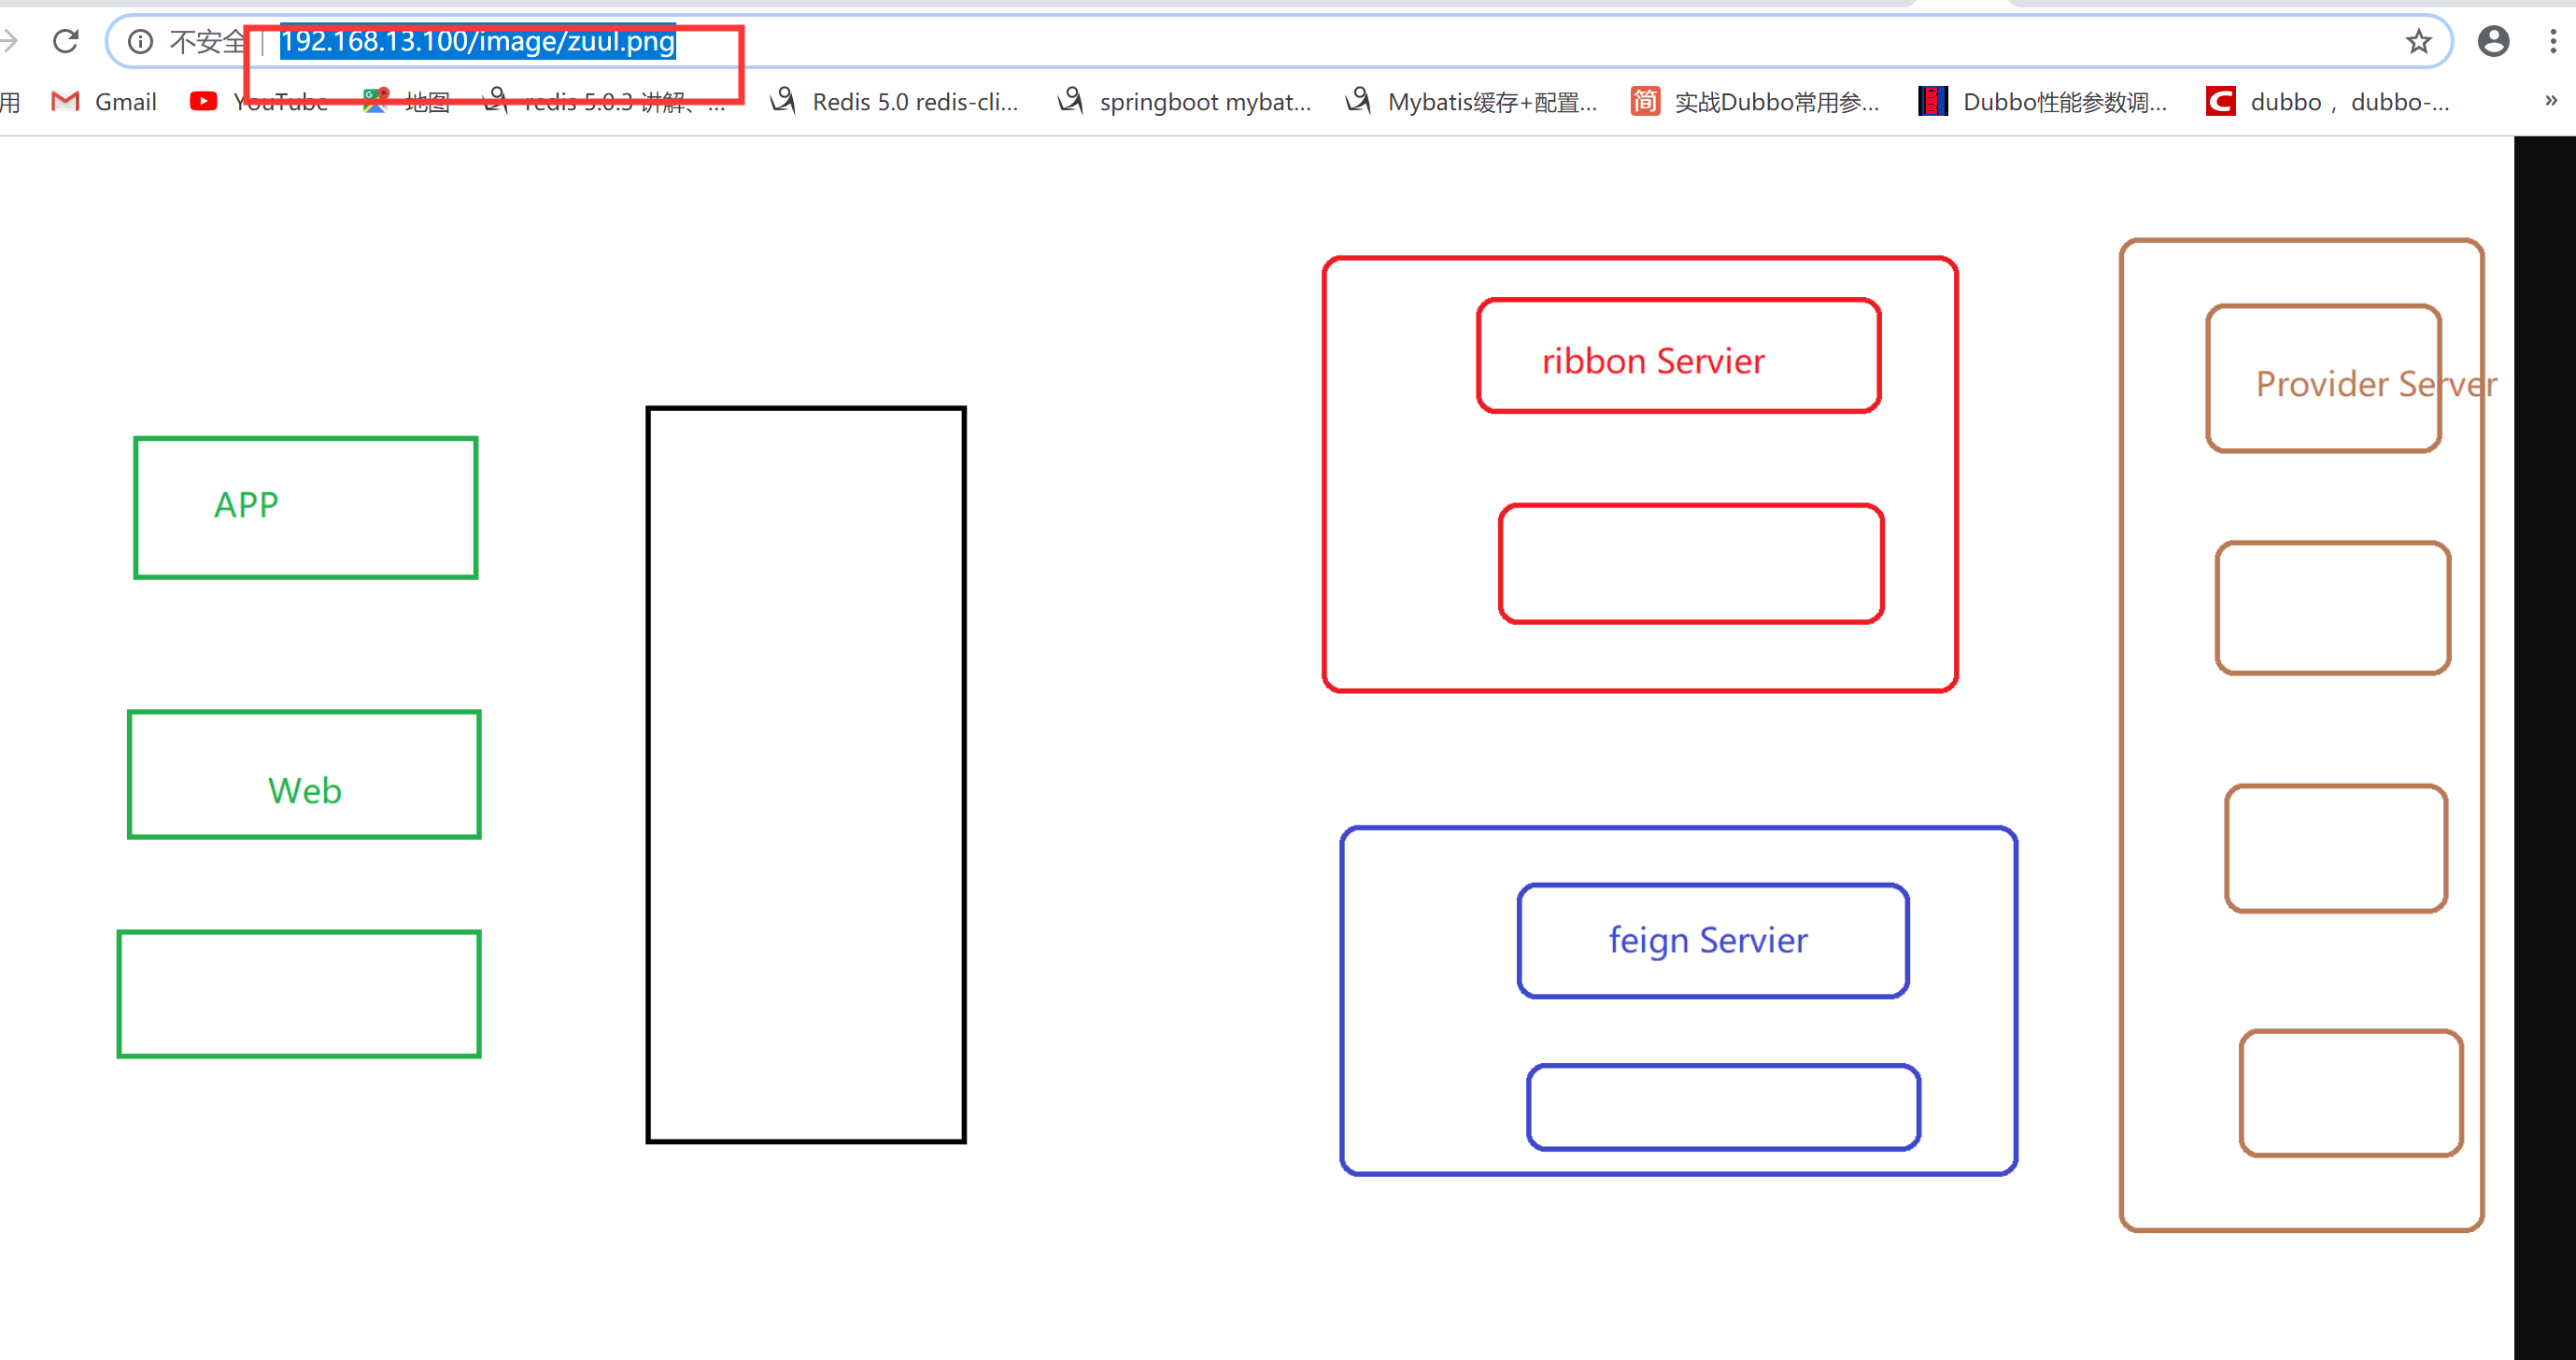
Task: Open the user profile avatar icon
Action: [x=2493, y=41]
